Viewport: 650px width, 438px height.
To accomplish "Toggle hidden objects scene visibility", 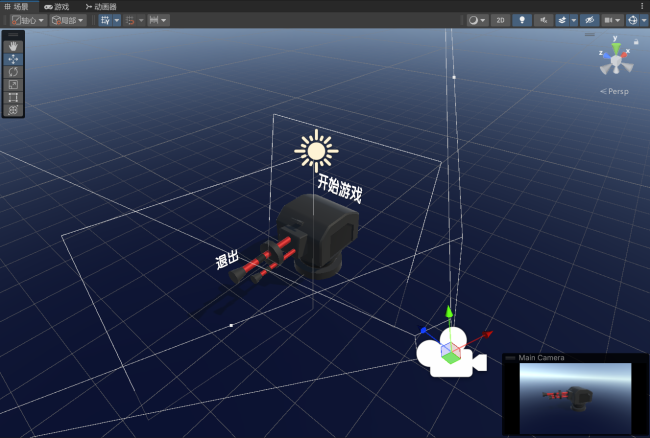I will pos(590,20).
